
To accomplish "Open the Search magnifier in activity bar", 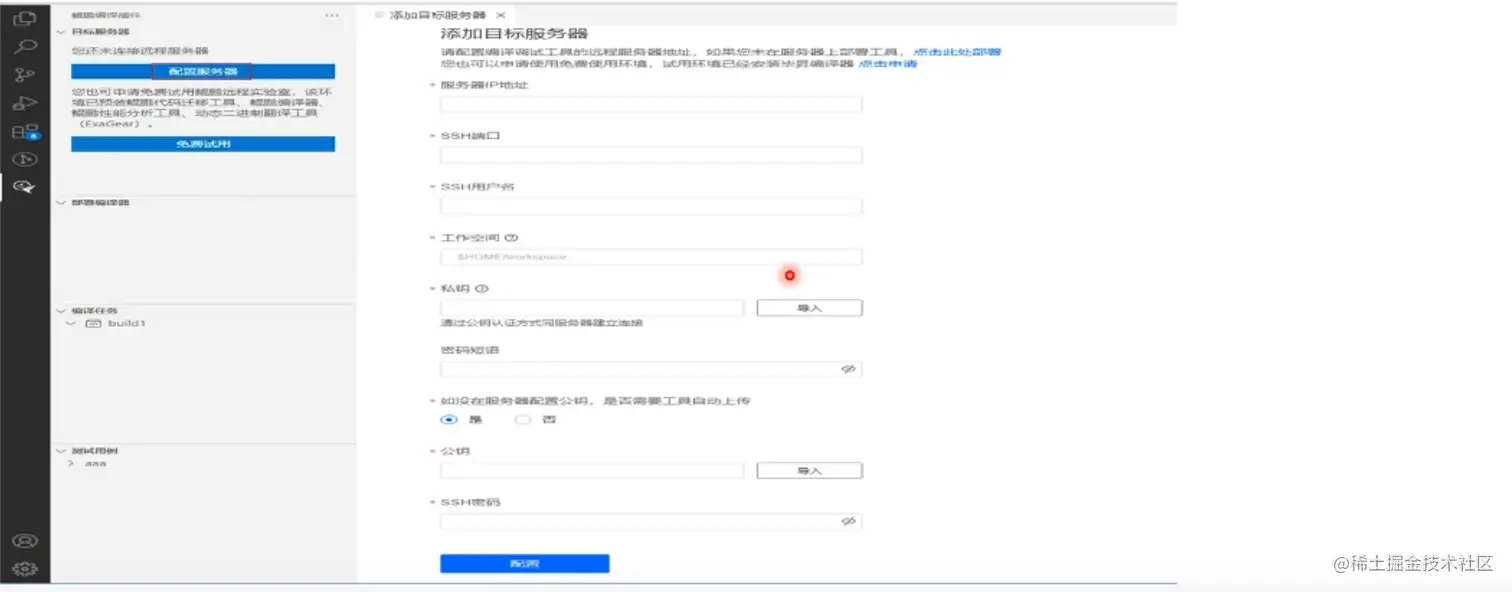I will click(x=24, y=46).
